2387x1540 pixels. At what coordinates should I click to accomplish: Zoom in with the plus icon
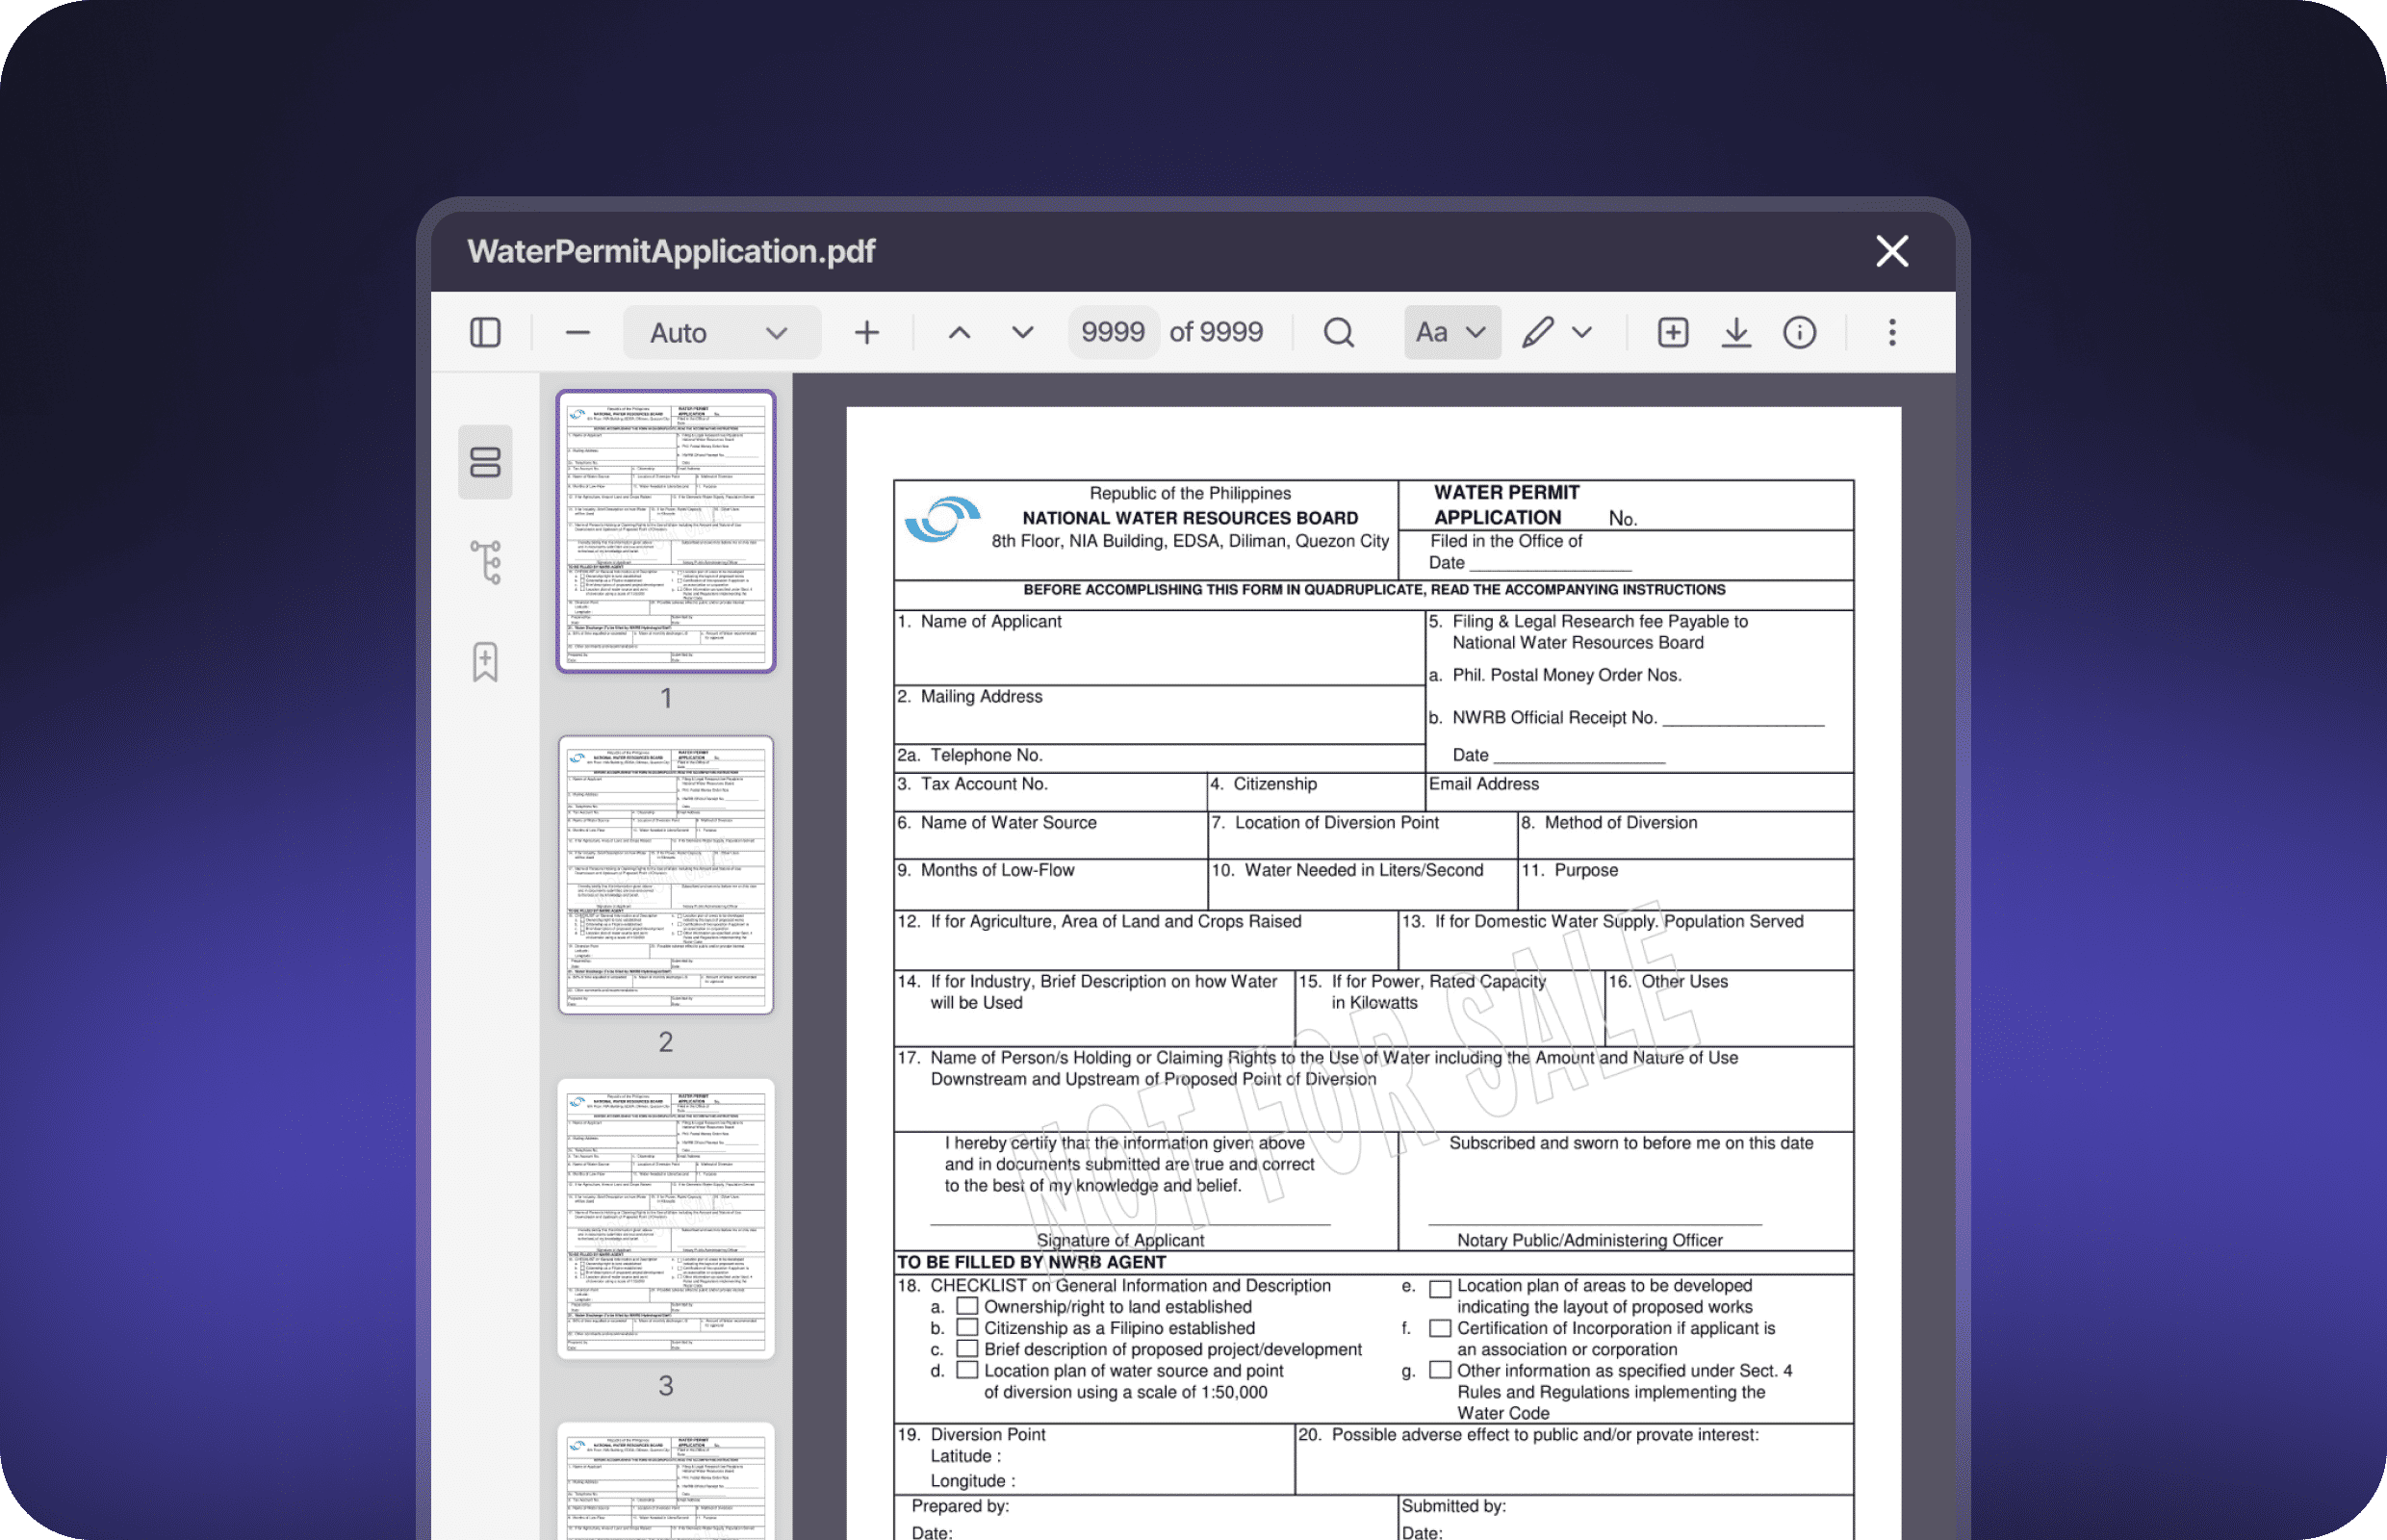(x=867, y=332)
